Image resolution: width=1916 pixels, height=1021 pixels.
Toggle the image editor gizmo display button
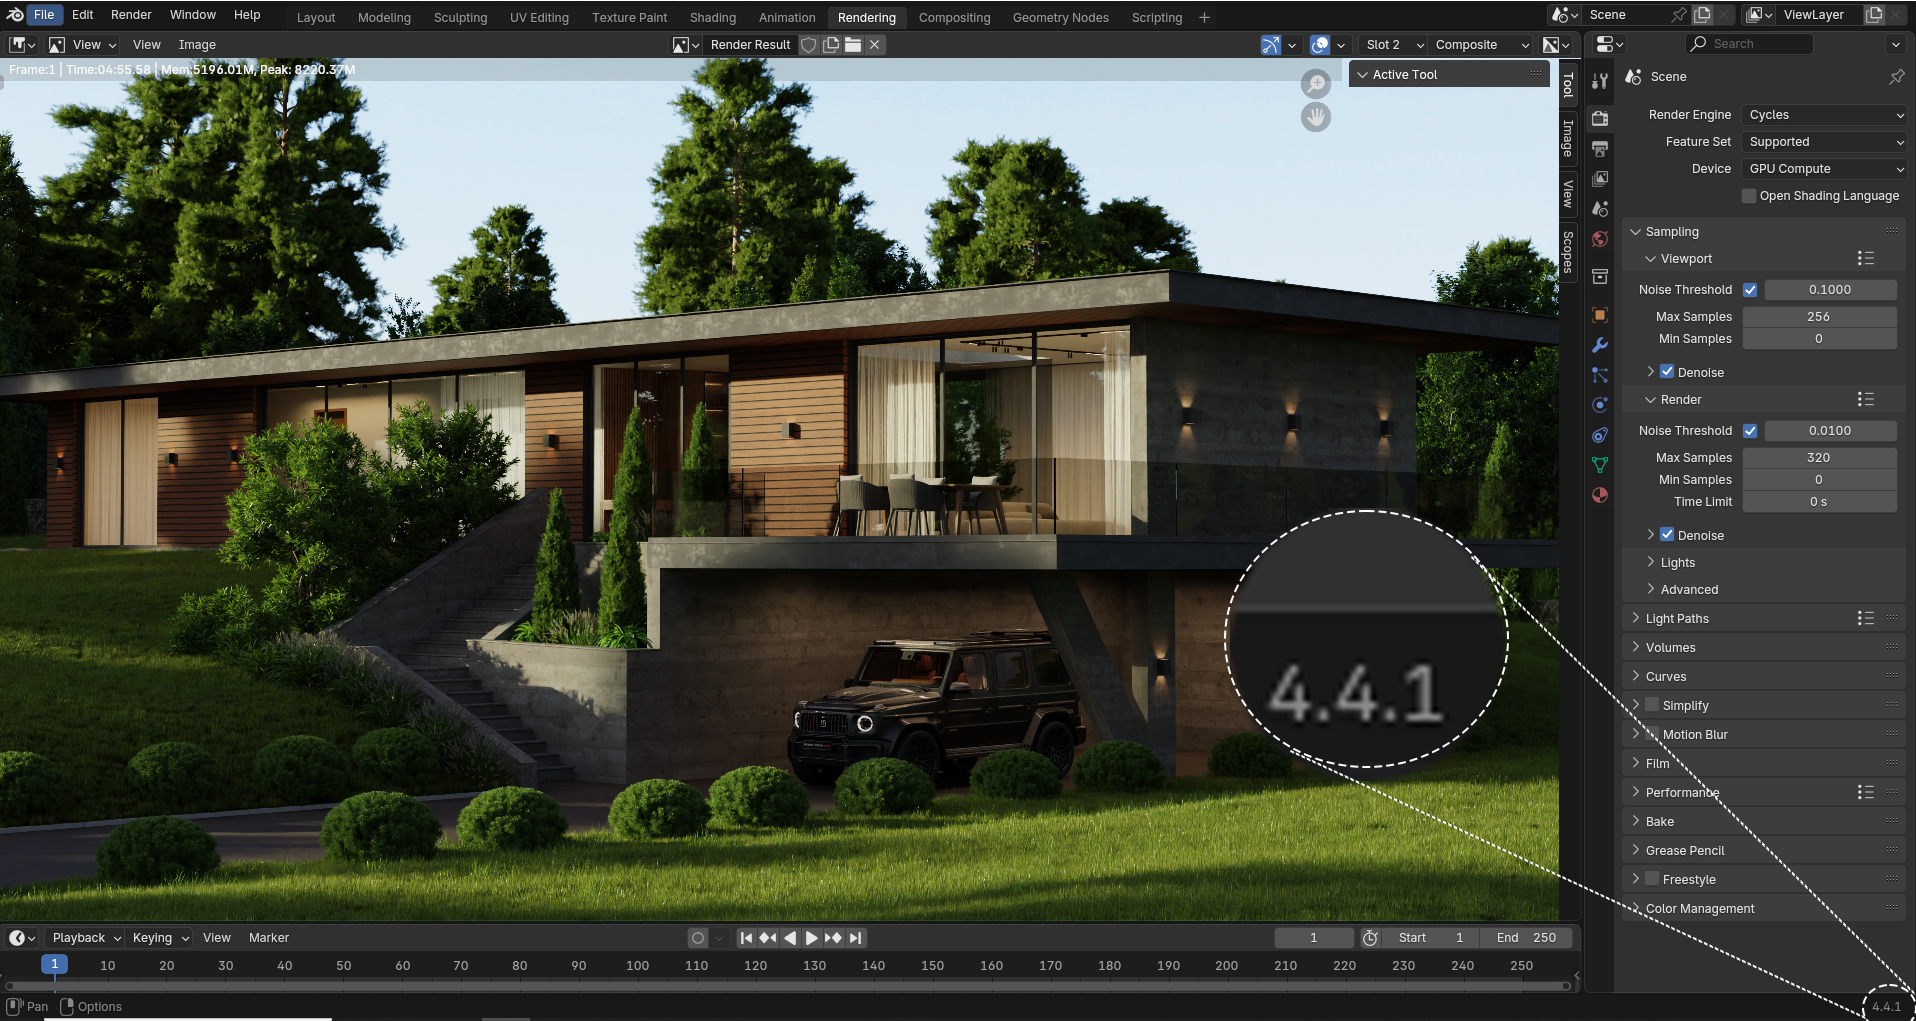coord(1271,45)
